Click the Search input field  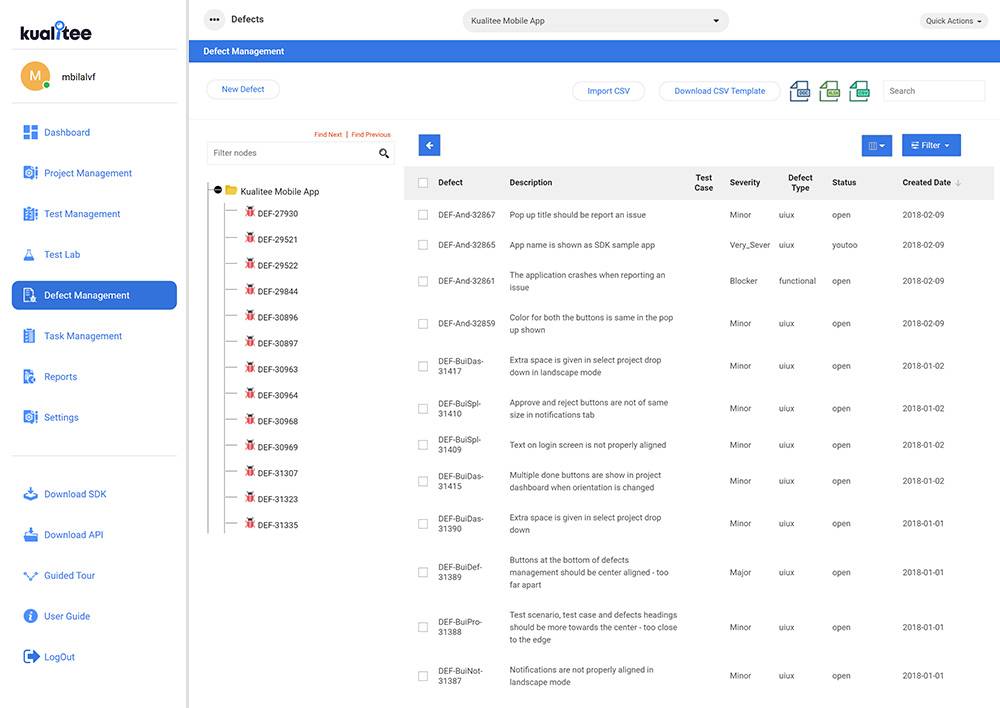click(933, 91)
